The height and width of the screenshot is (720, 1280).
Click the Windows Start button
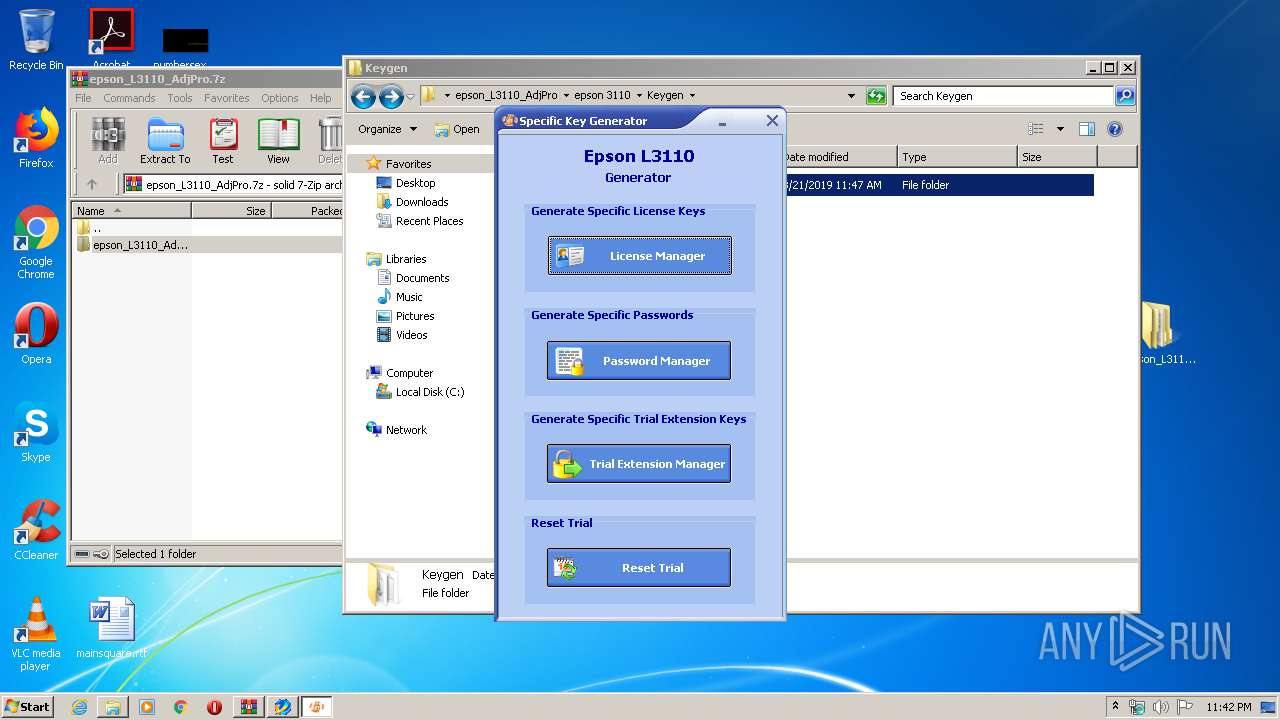tap(27, 706)
